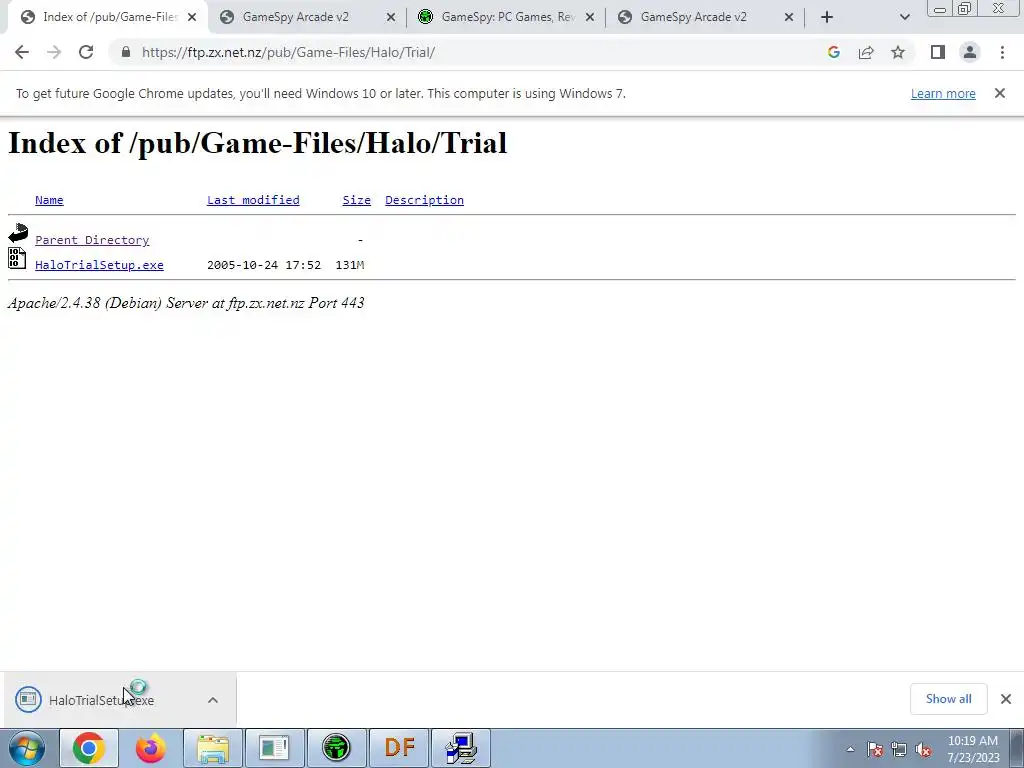
Task: Click the Parent Directory back-arrow icon
Action: coord(18,233)
